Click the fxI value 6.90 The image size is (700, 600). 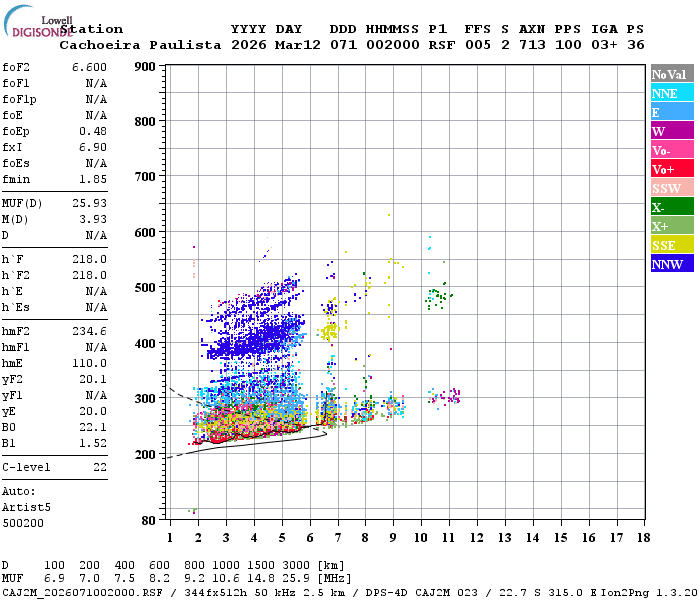coord(93,148)
